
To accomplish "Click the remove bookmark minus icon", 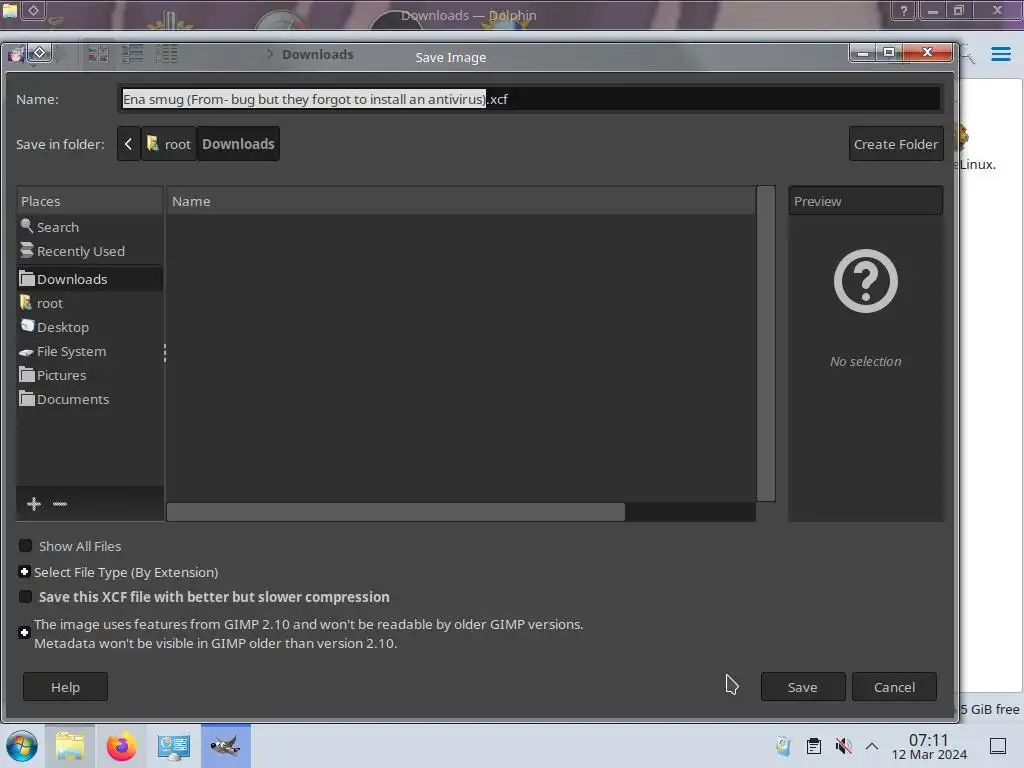I will coord(59,504).
